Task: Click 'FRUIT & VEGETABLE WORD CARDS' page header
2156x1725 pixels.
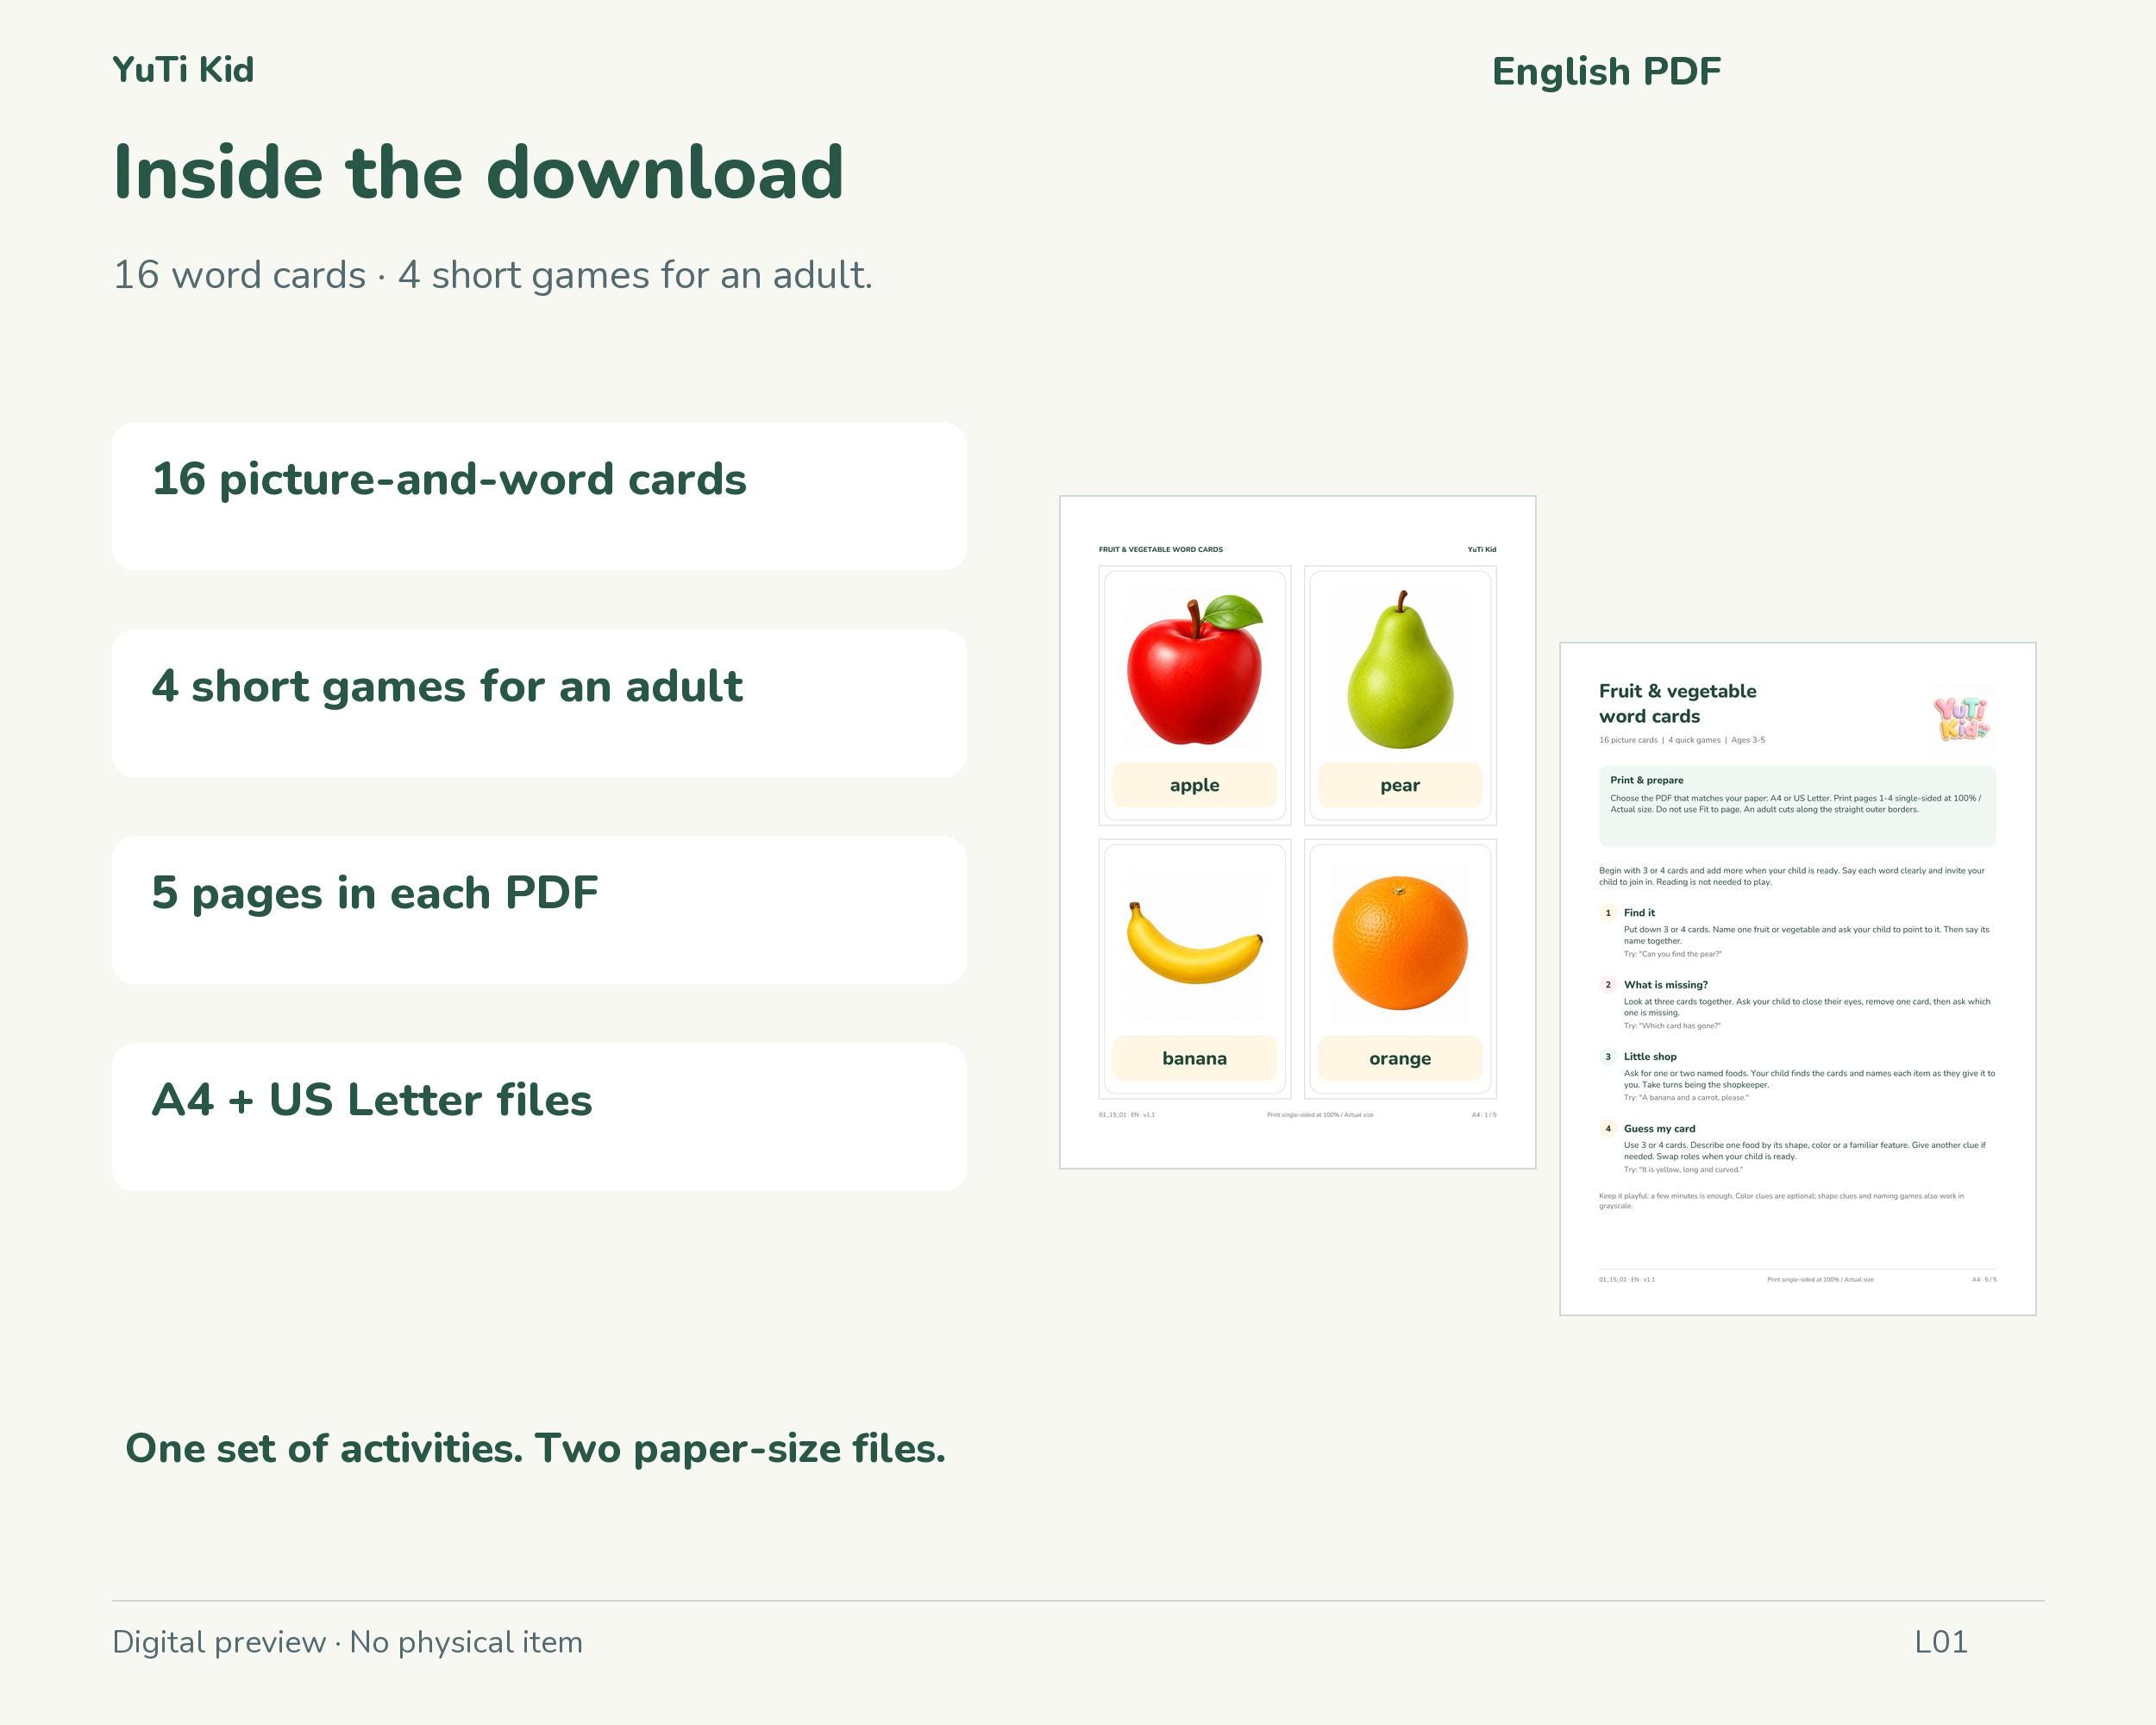Action: (x=1161, y=549)
